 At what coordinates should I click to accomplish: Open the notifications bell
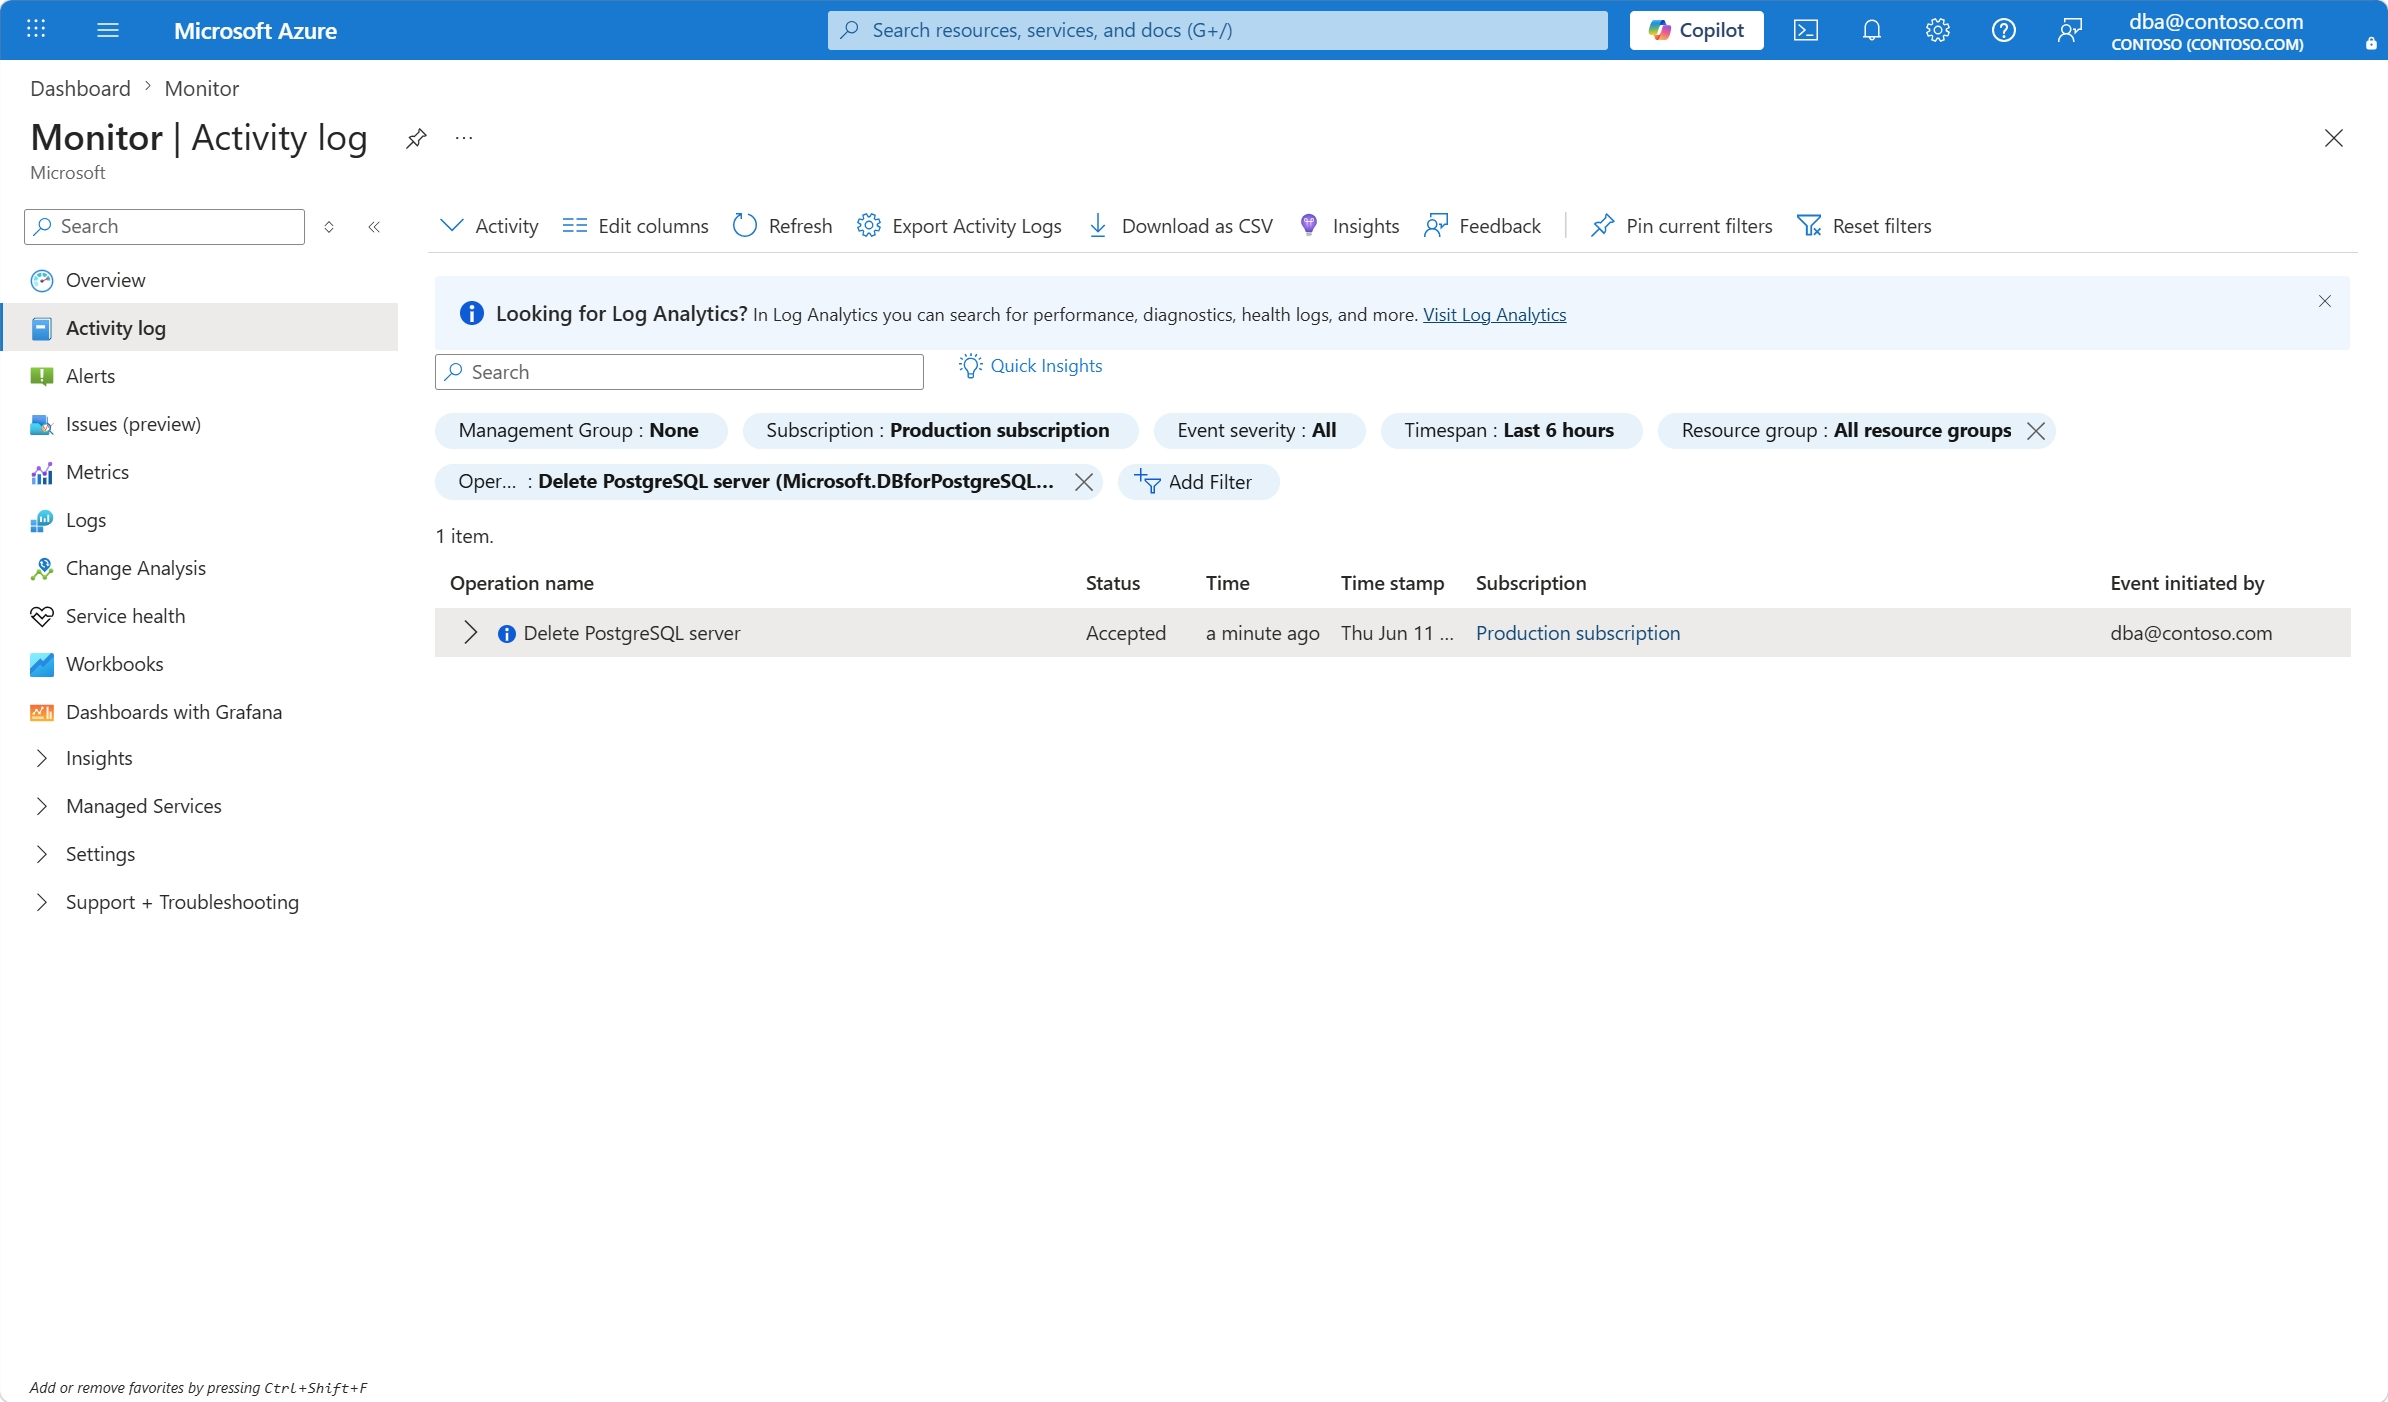coord(1871,30)
